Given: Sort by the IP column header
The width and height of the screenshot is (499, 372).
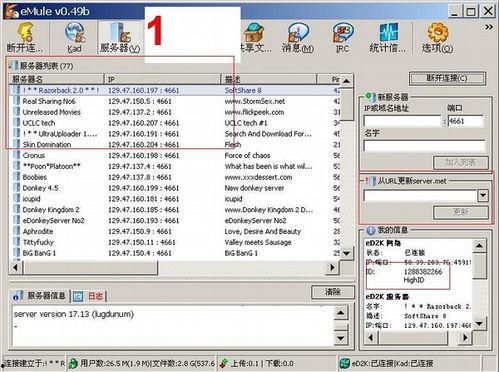Looking at the screenshot, I should coord(162,79).
